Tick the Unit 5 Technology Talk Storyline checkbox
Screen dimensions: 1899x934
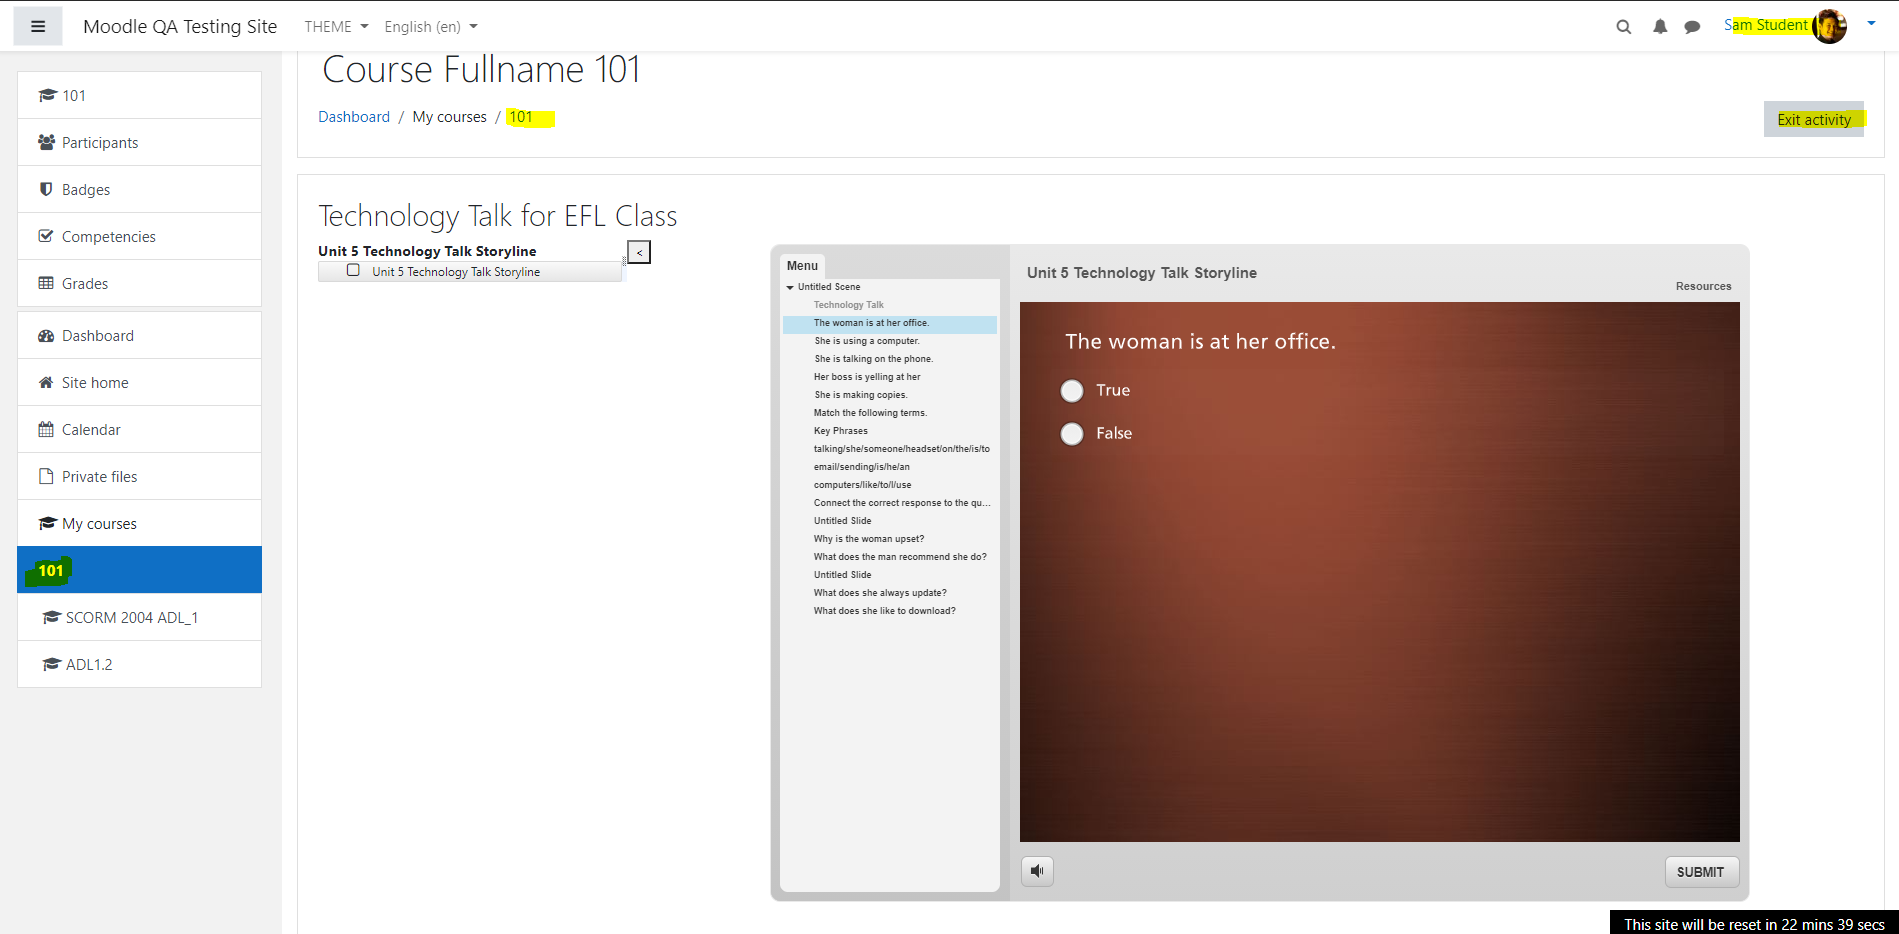click(353, 270)
